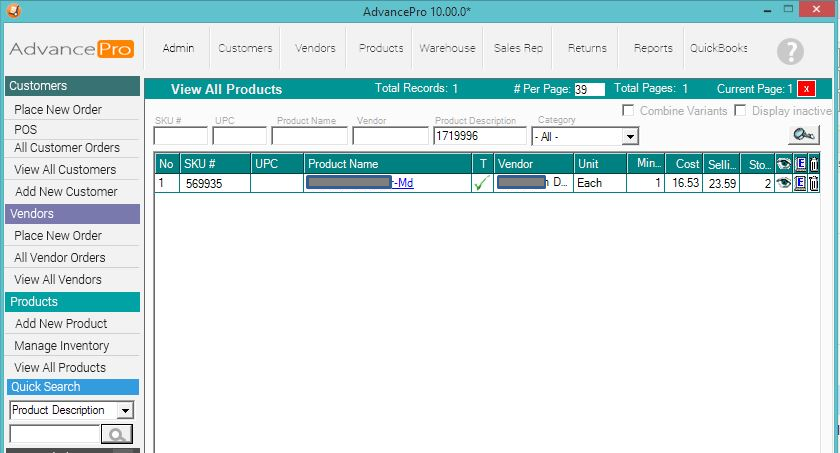The height and width of the screenshot is (453, 840).
Task: Enable the Combine Variants checkbox
Action: 628,111
